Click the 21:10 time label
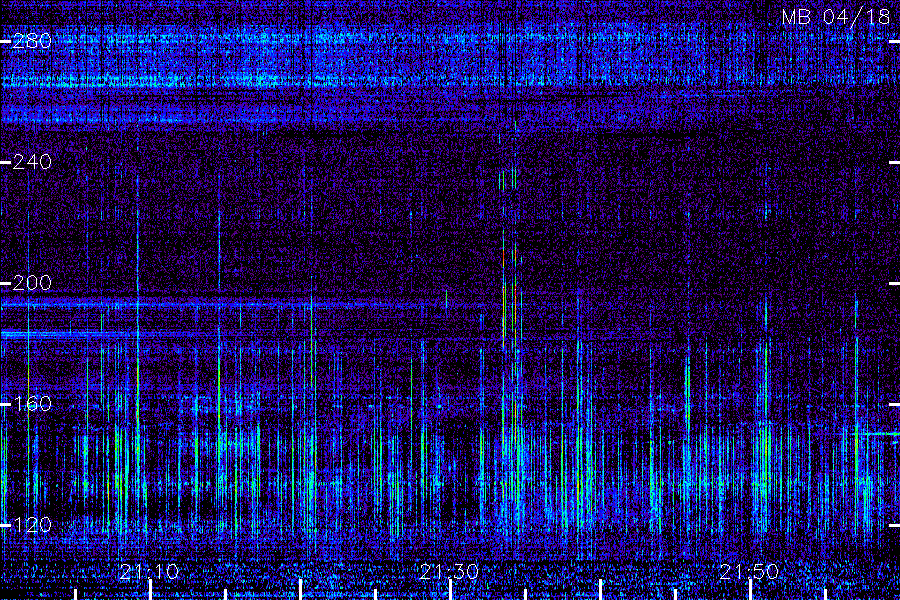The height and width of the screenshot is (600, 900). click(149, 572)
